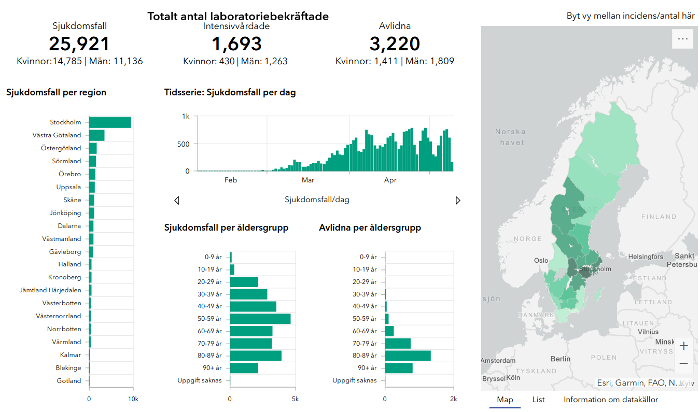Select the Halland region label
700x412 pixels.
coord(70,264)
